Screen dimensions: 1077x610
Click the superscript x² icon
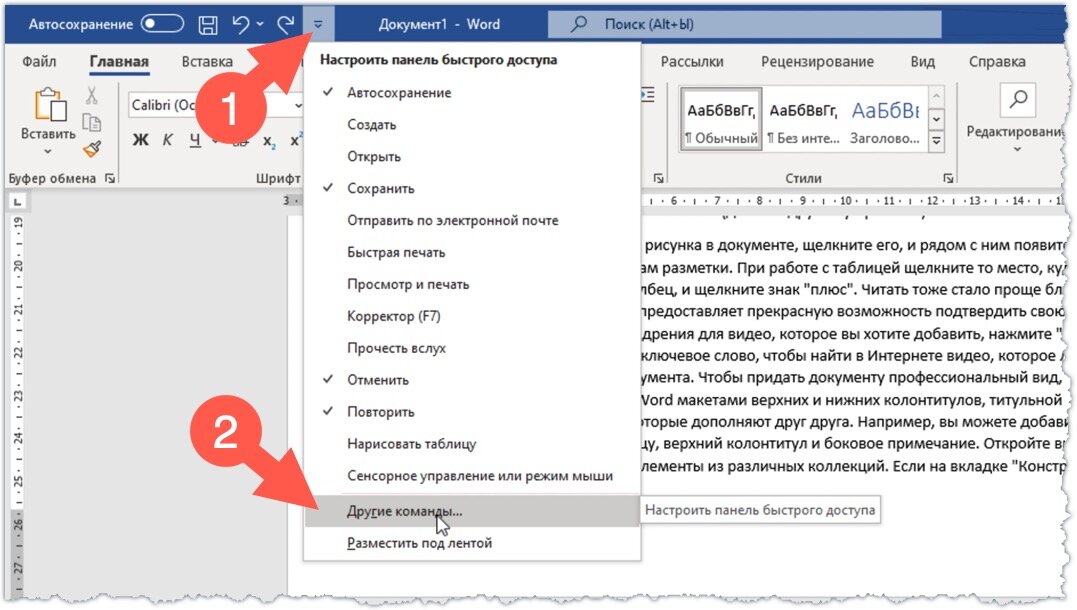coord(297,140)
